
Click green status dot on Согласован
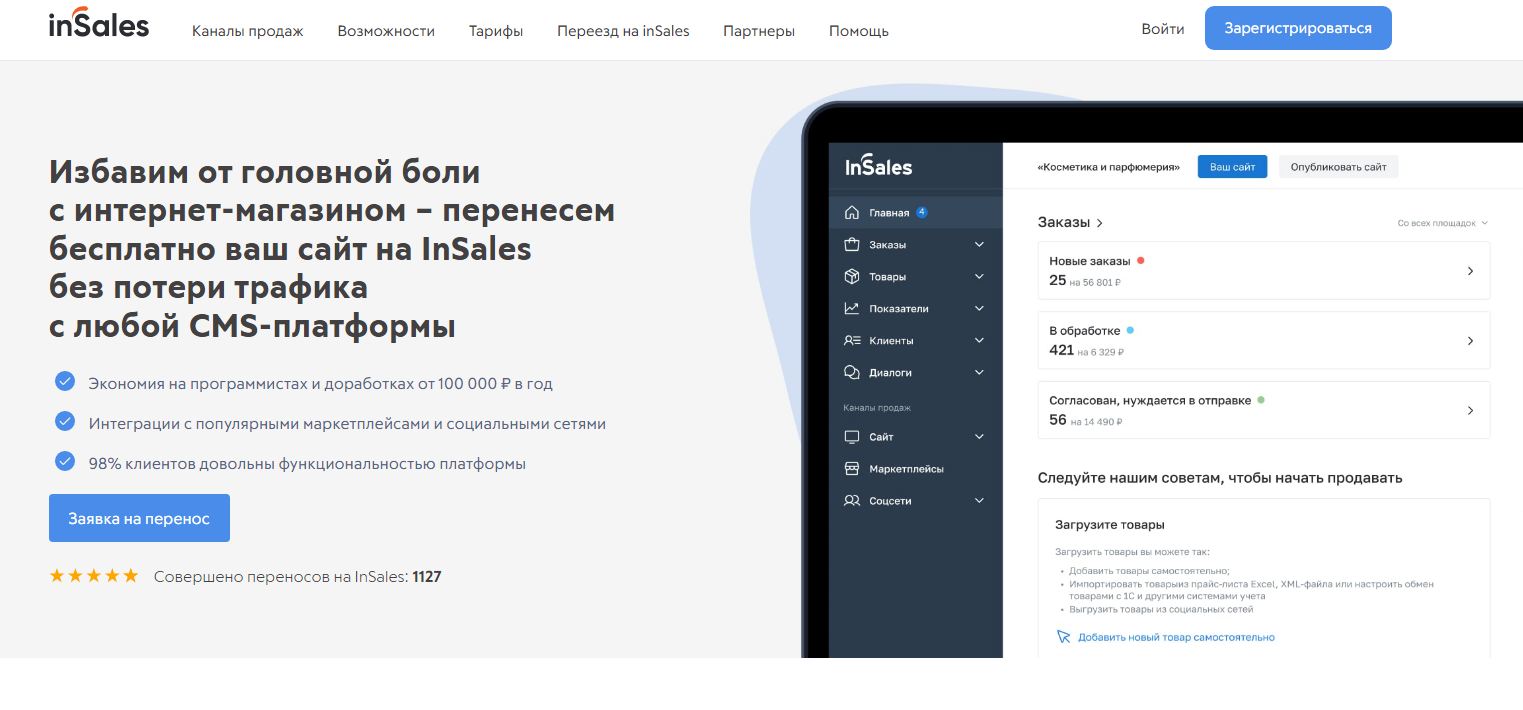pyautogui.click(x=1261, y=399)
